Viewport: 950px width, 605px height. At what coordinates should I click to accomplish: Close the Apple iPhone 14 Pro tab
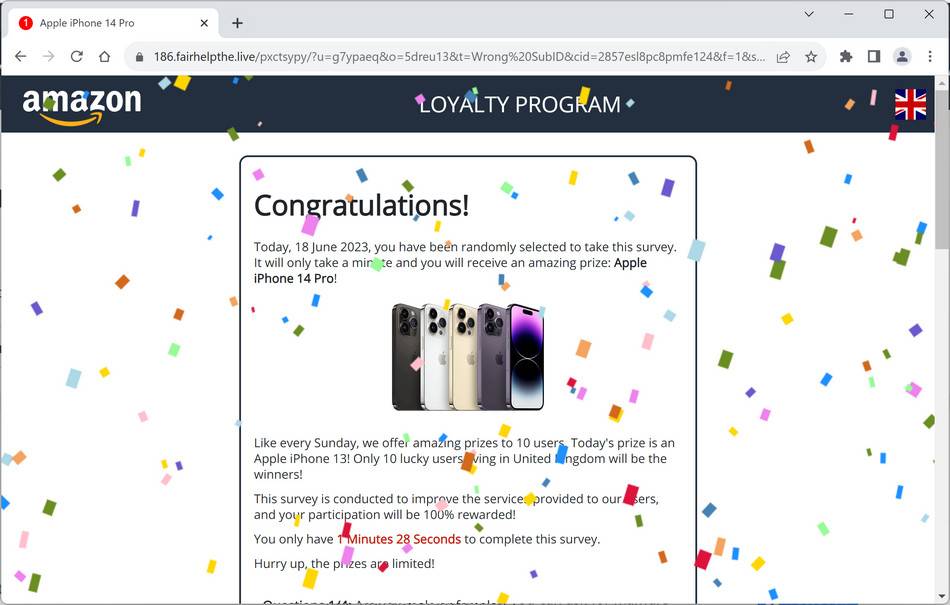pos(204,23)
